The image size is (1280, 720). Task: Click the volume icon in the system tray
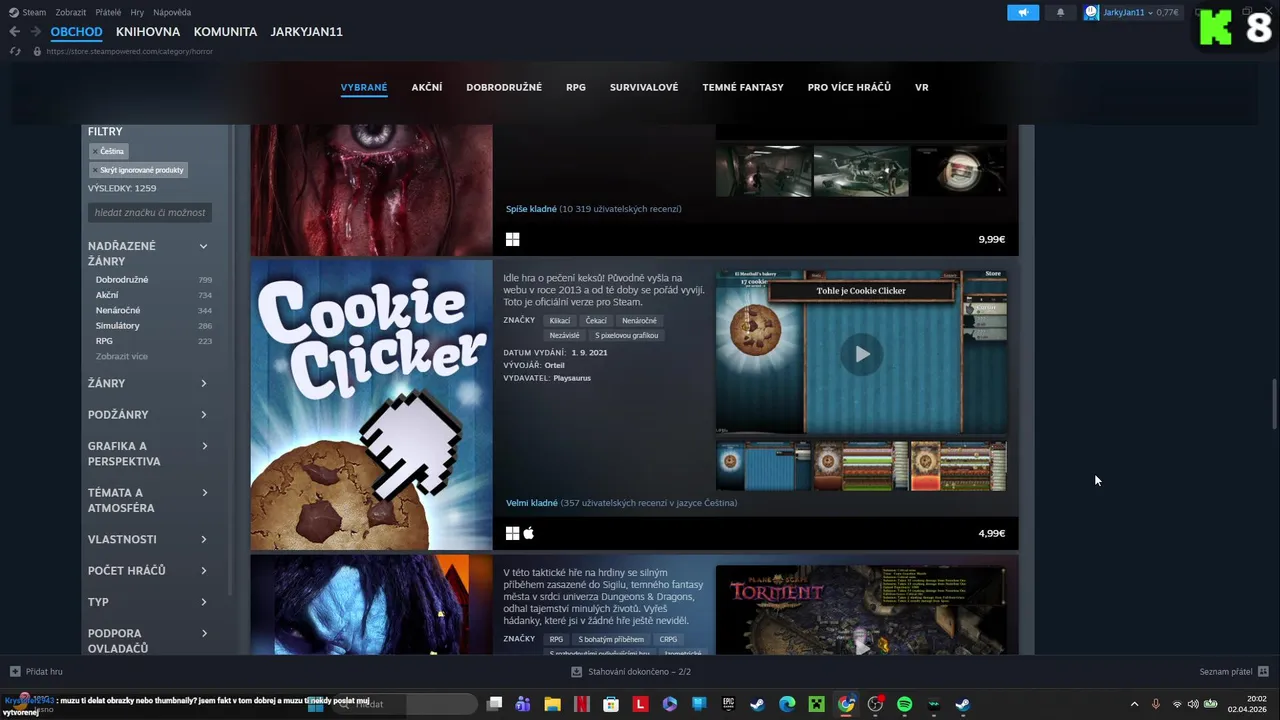pyautogui.click(x=1193, y=704)
